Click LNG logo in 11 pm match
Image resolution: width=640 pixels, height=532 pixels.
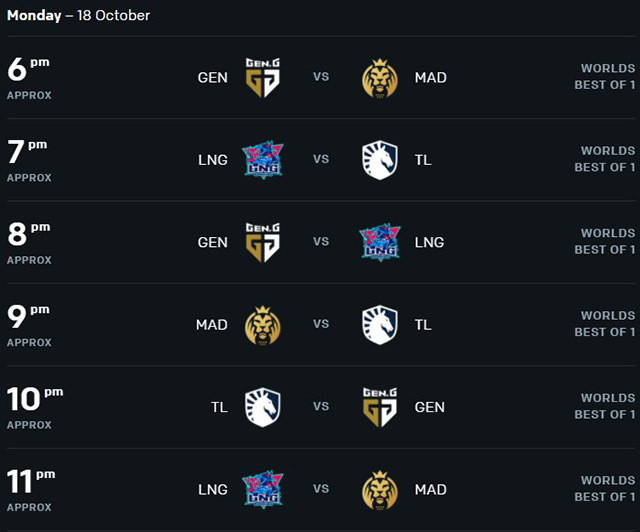pyautogui.click(x=262, y=490)
